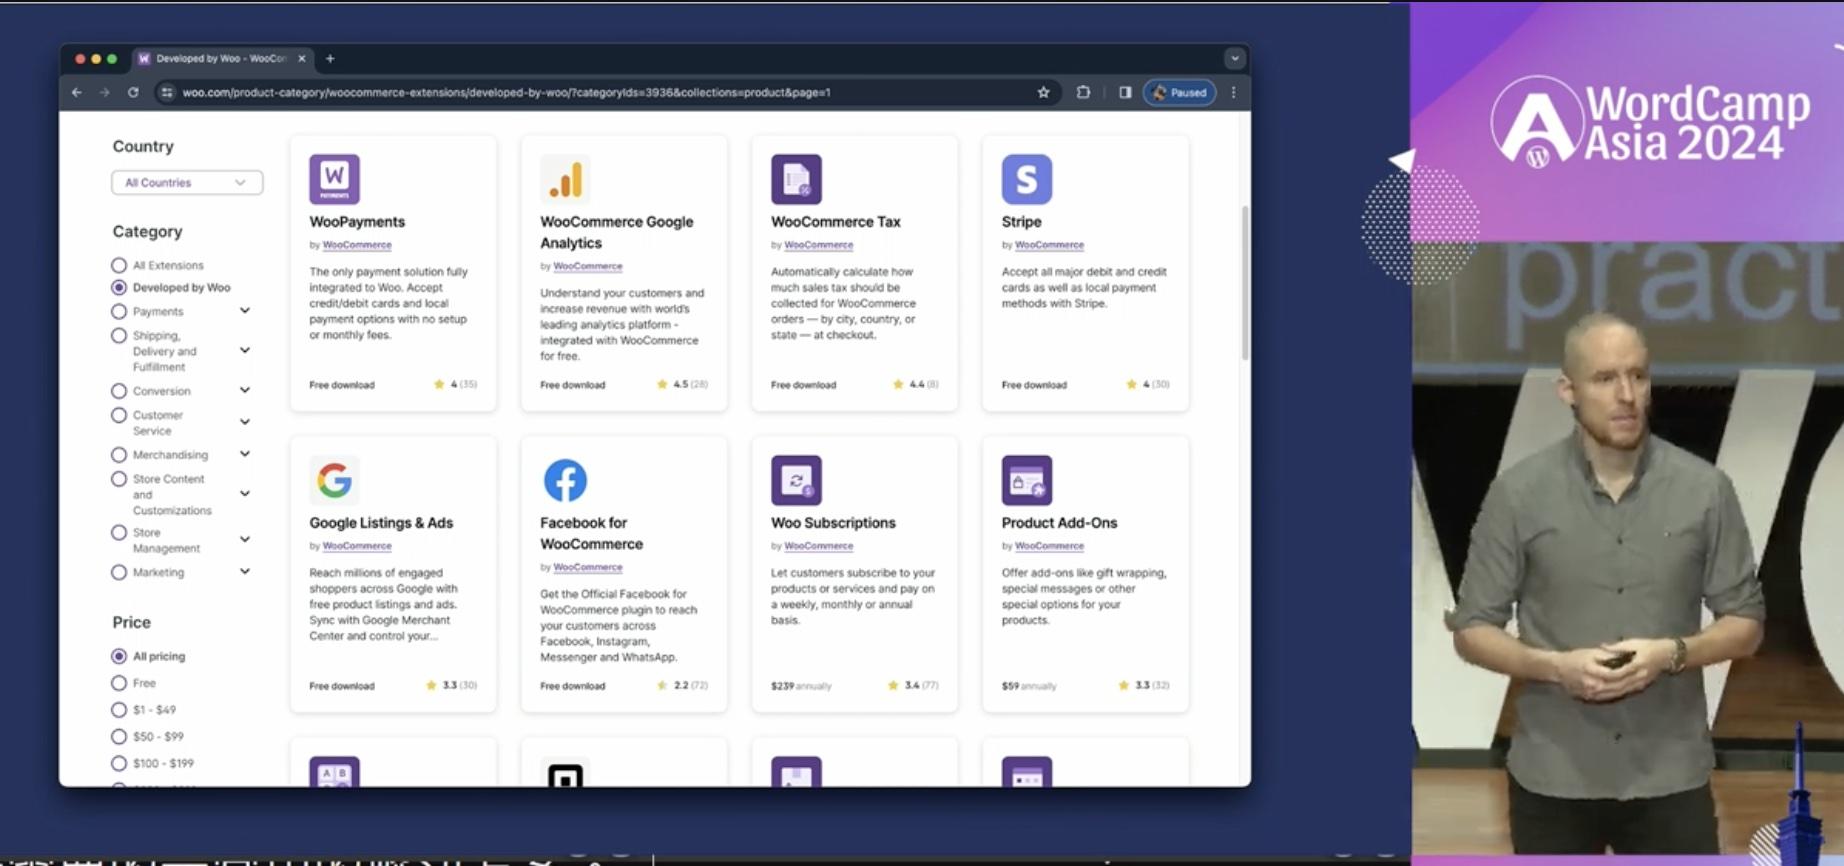Click the WooCommerce author link under Product Add-Ons

[x=1049, y=546]
